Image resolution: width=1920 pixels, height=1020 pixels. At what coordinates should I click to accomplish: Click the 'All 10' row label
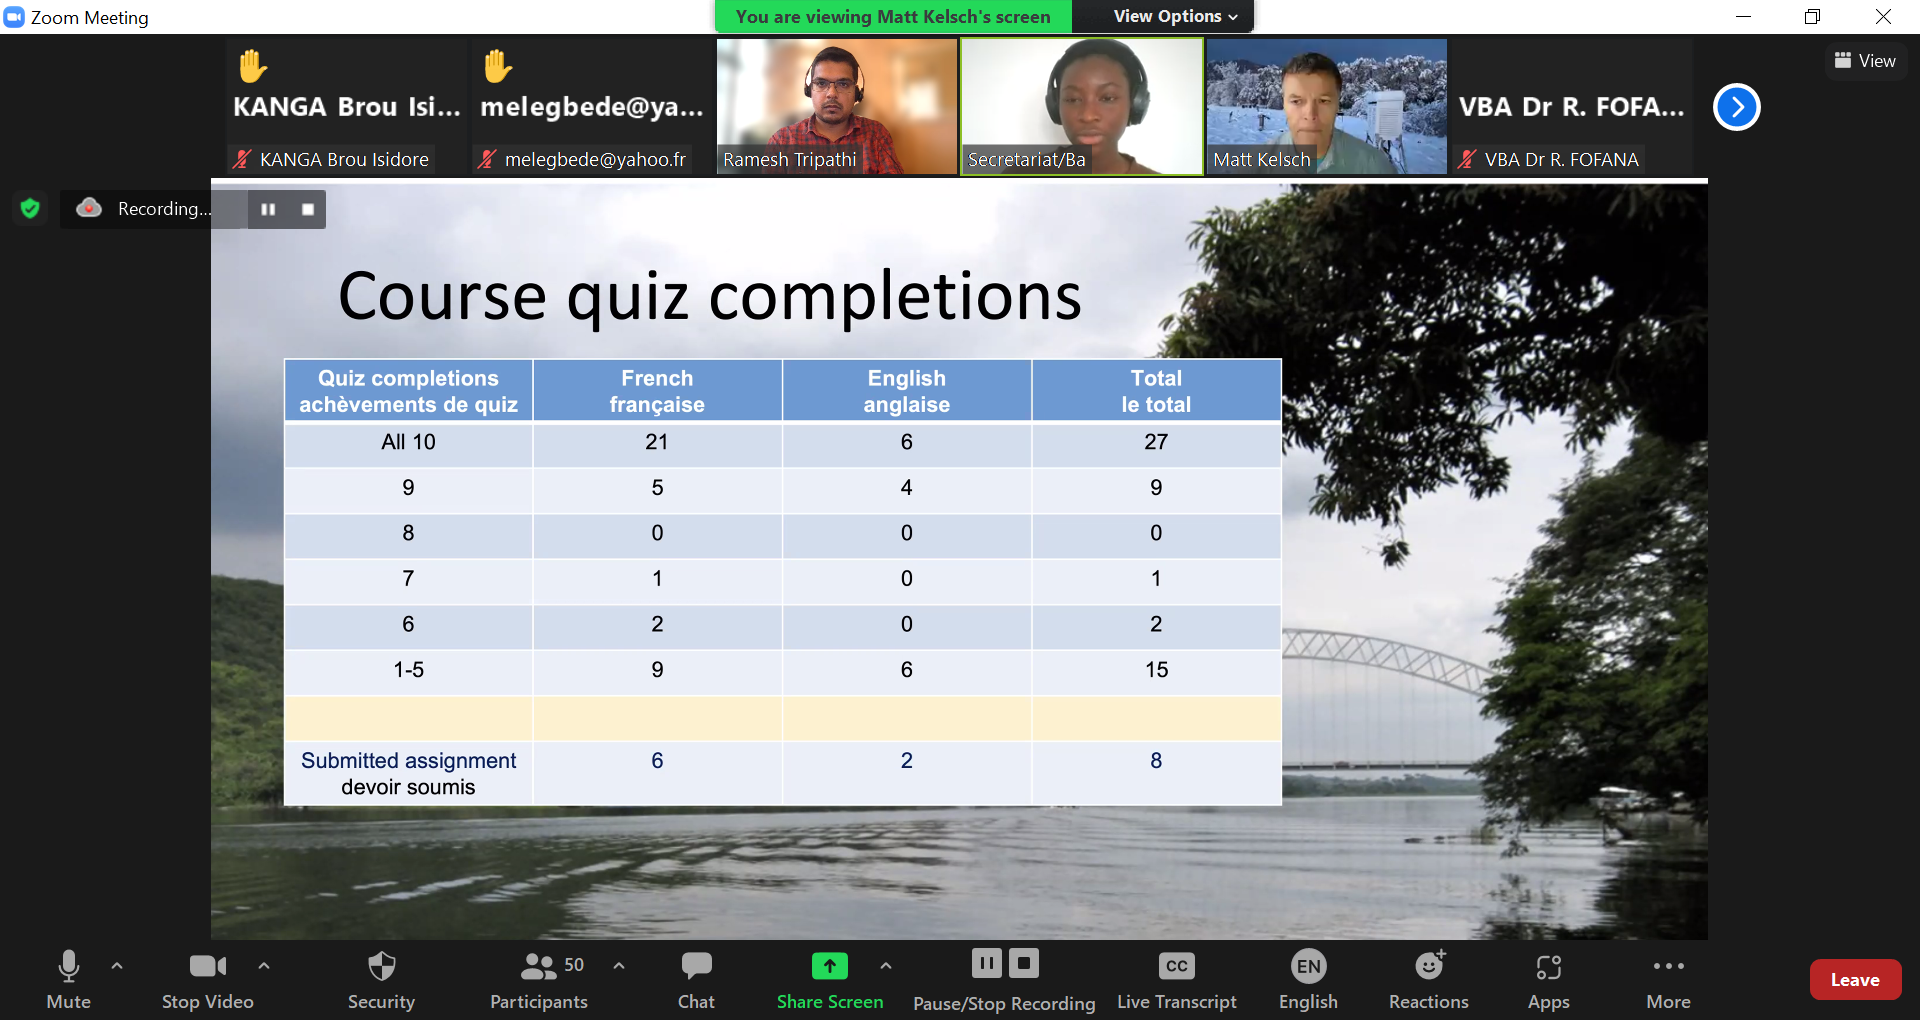(x=408, y=442)
